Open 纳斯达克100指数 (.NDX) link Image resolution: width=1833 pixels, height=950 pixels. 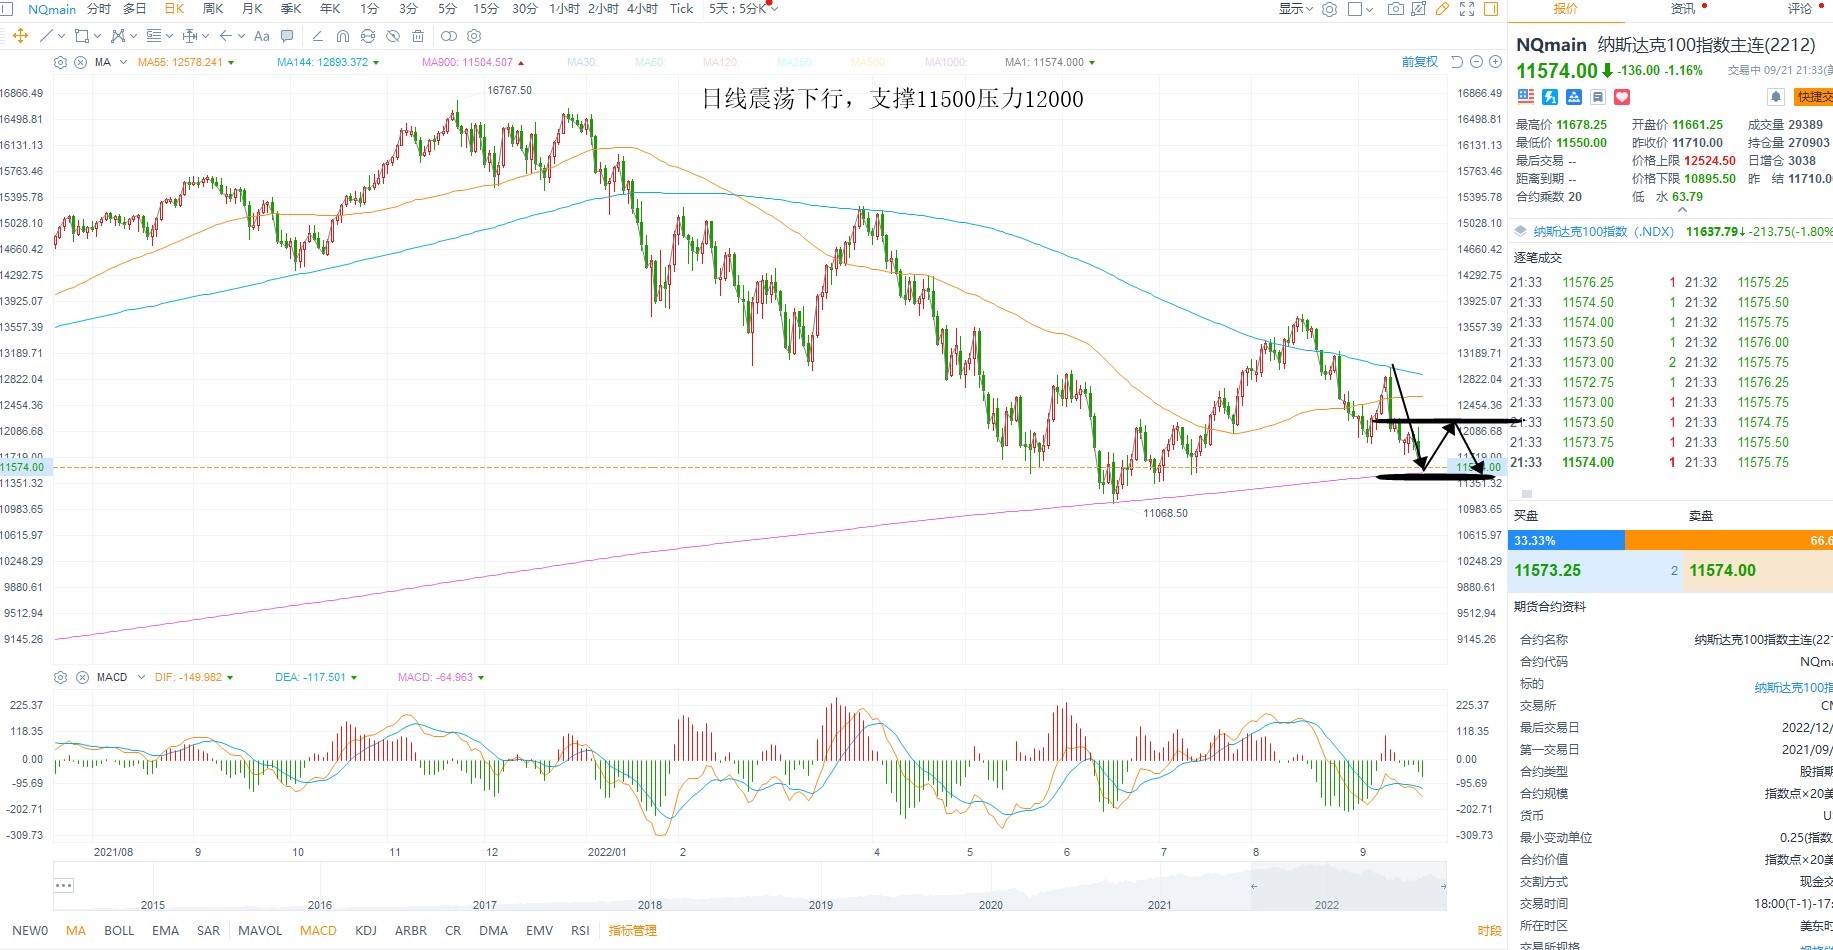[x=1603, y=231]
